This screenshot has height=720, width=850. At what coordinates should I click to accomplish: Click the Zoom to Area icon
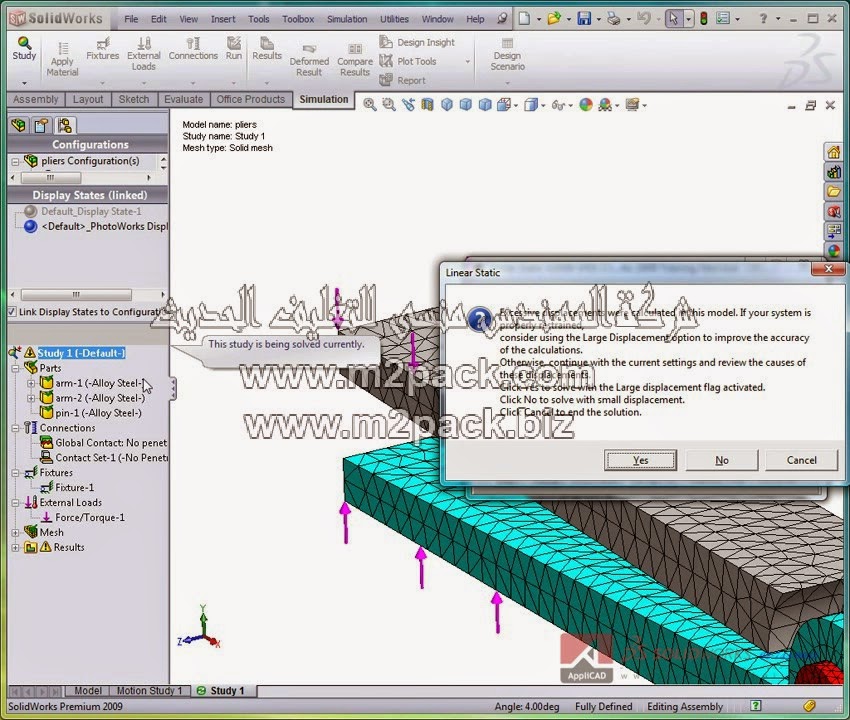pos(389,105)
